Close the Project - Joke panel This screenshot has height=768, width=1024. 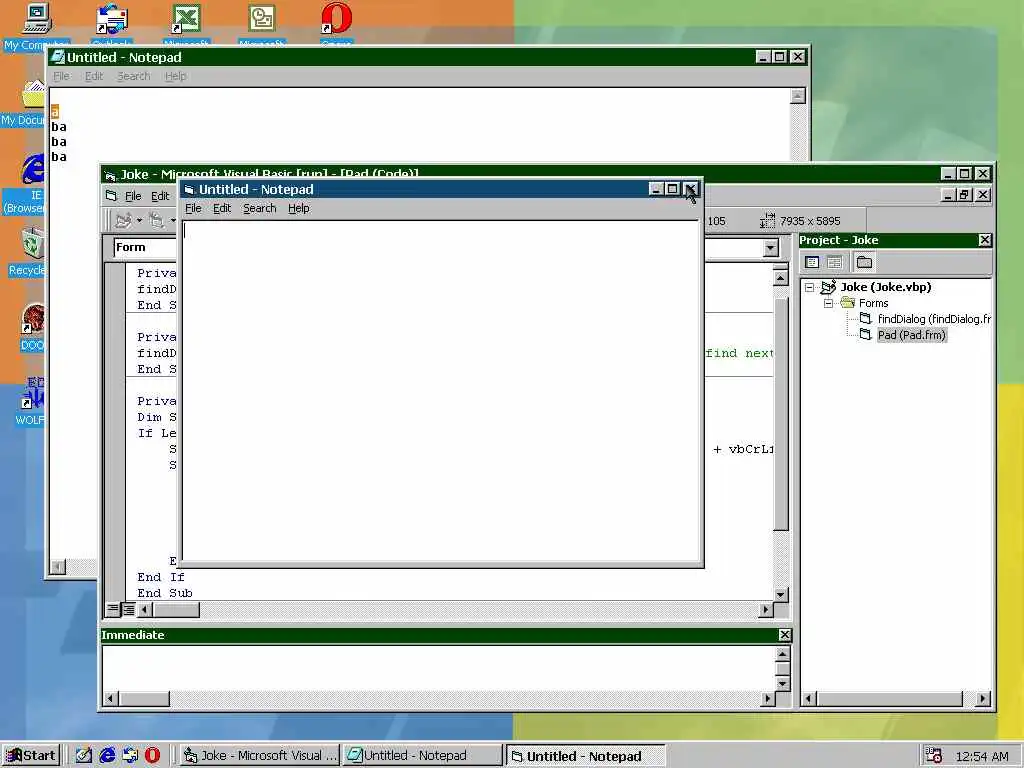click(985, 240)
